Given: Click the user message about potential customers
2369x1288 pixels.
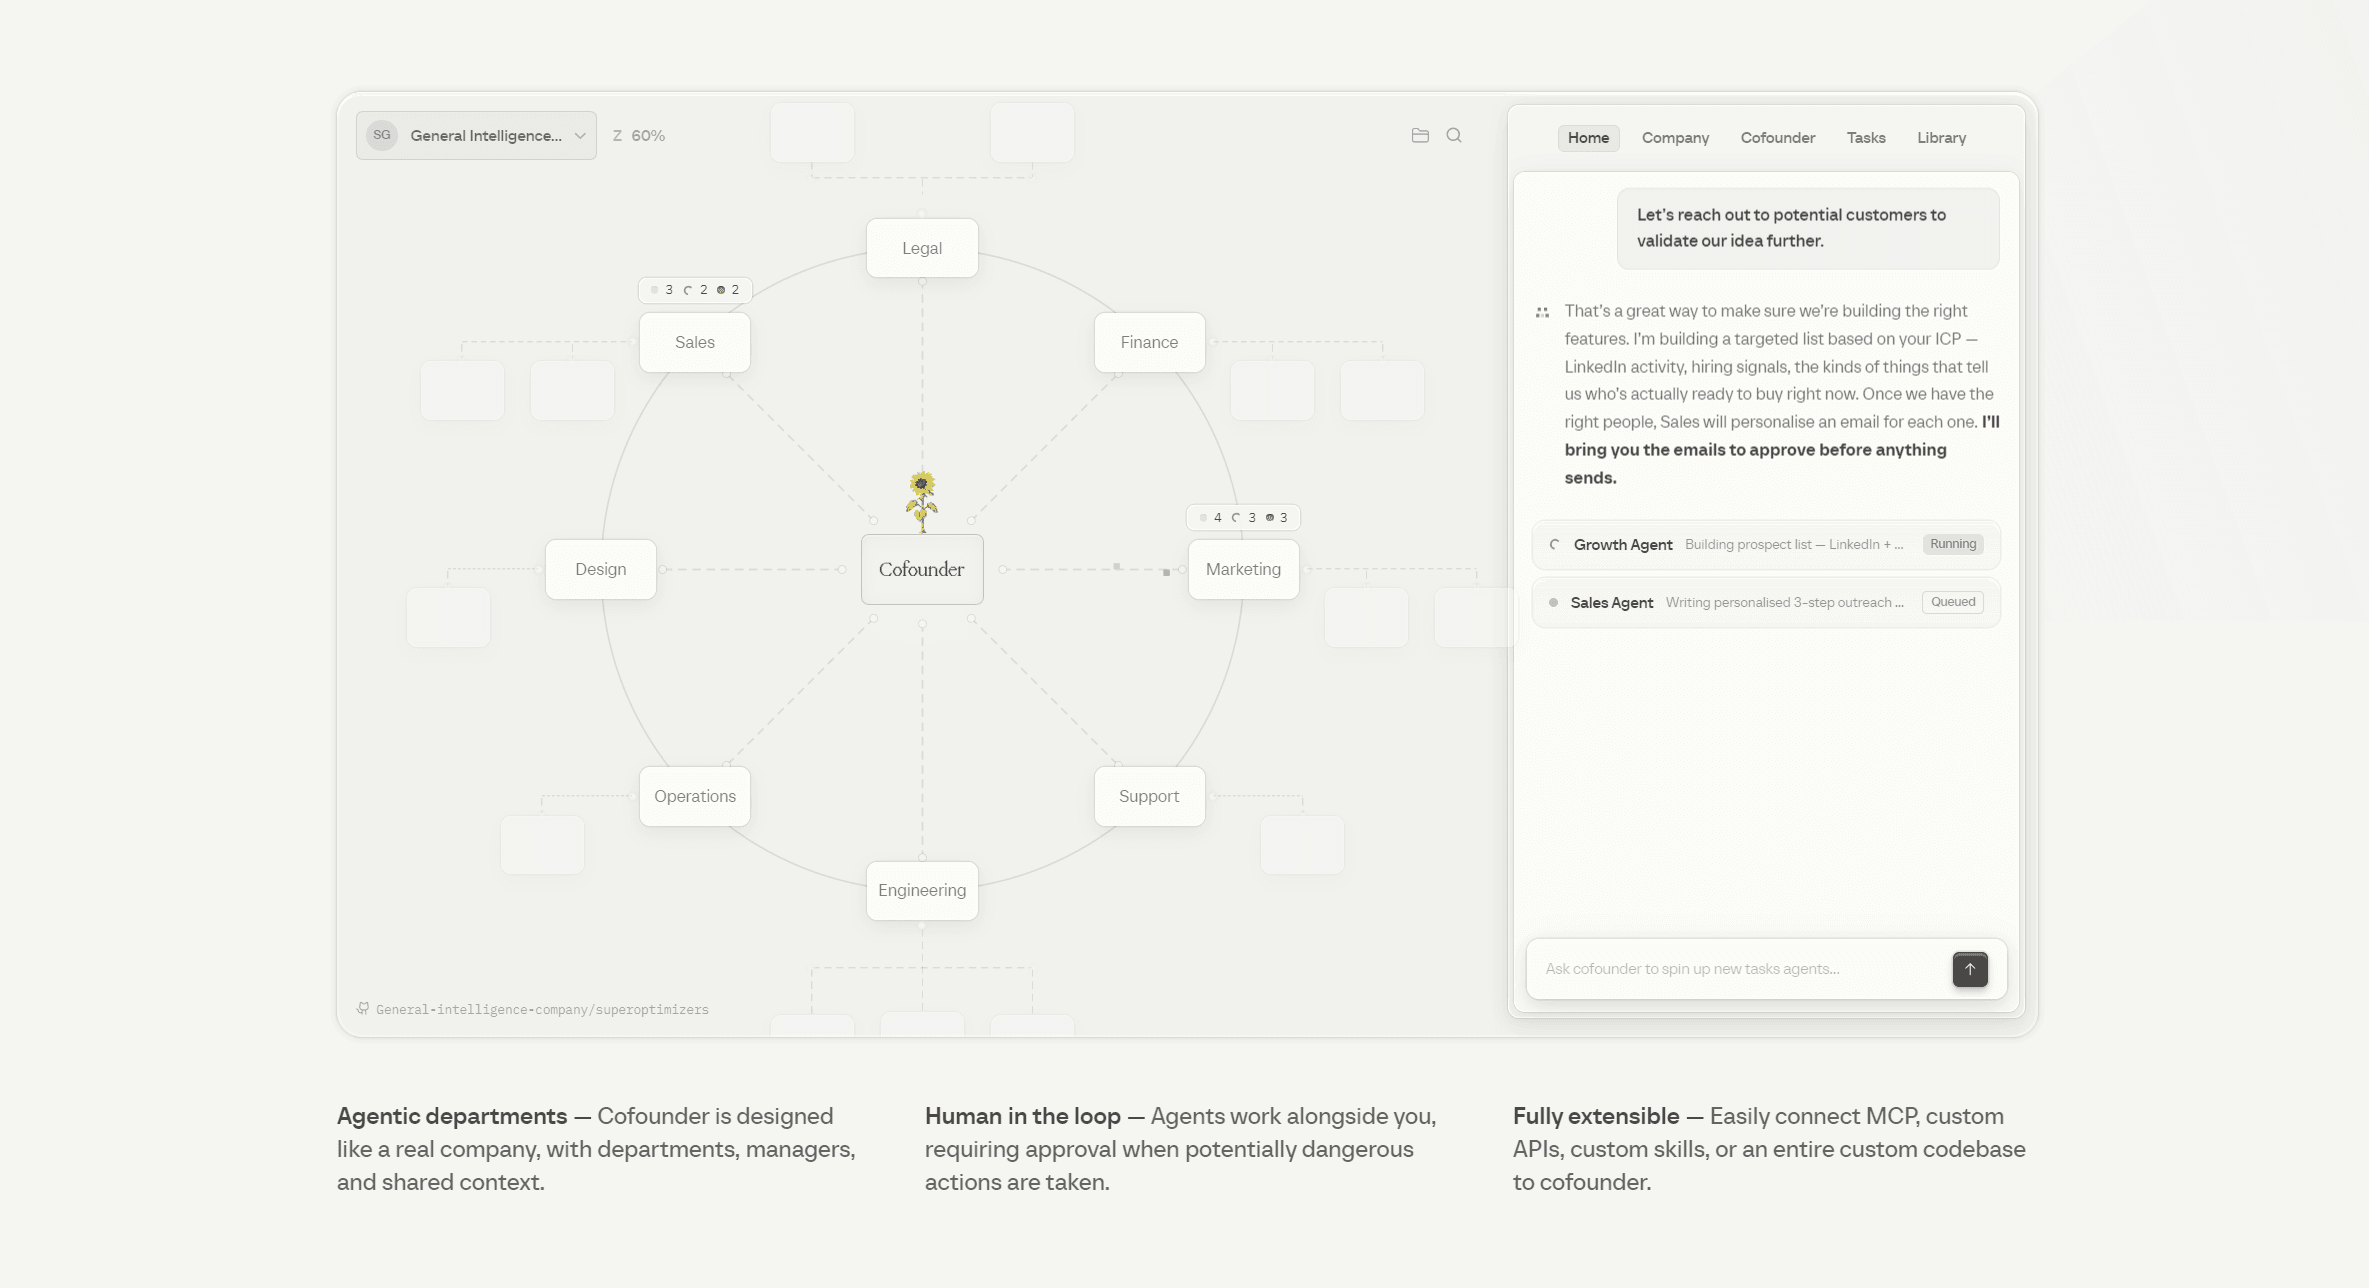Looking at the screenshot, I should [1808, 228].
